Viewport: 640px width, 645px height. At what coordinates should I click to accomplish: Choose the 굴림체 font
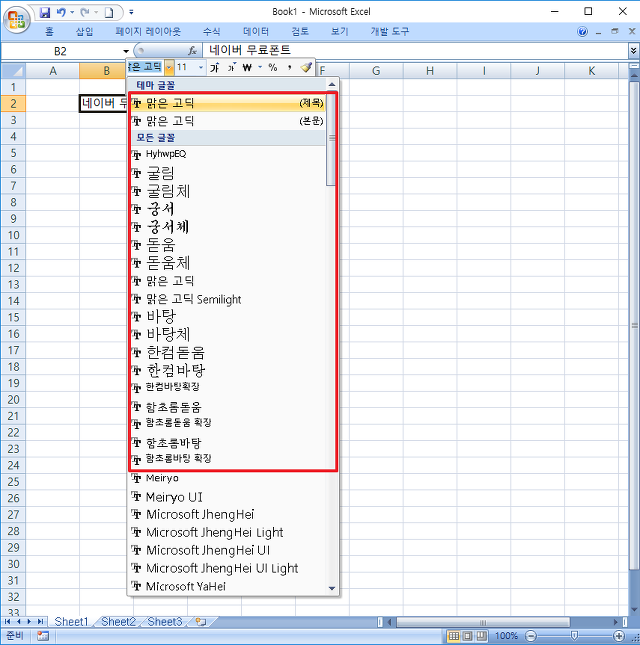[x=228, y=191]
